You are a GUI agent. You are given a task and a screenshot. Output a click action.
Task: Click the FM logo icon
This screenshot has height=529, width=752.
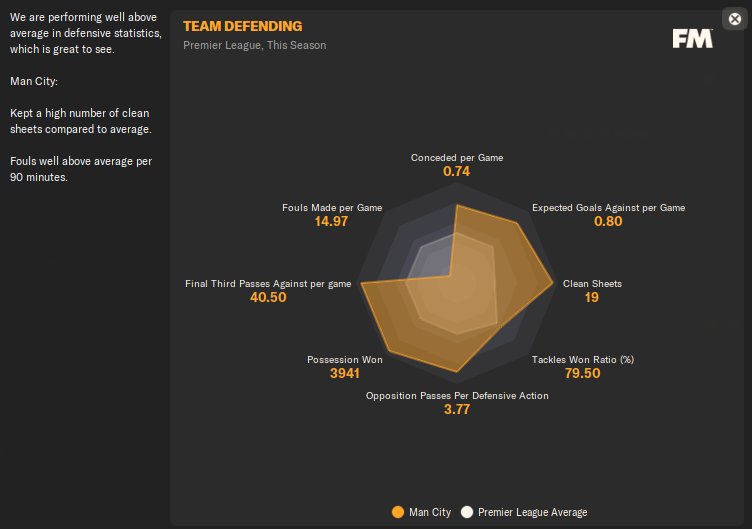click(692, 39)
